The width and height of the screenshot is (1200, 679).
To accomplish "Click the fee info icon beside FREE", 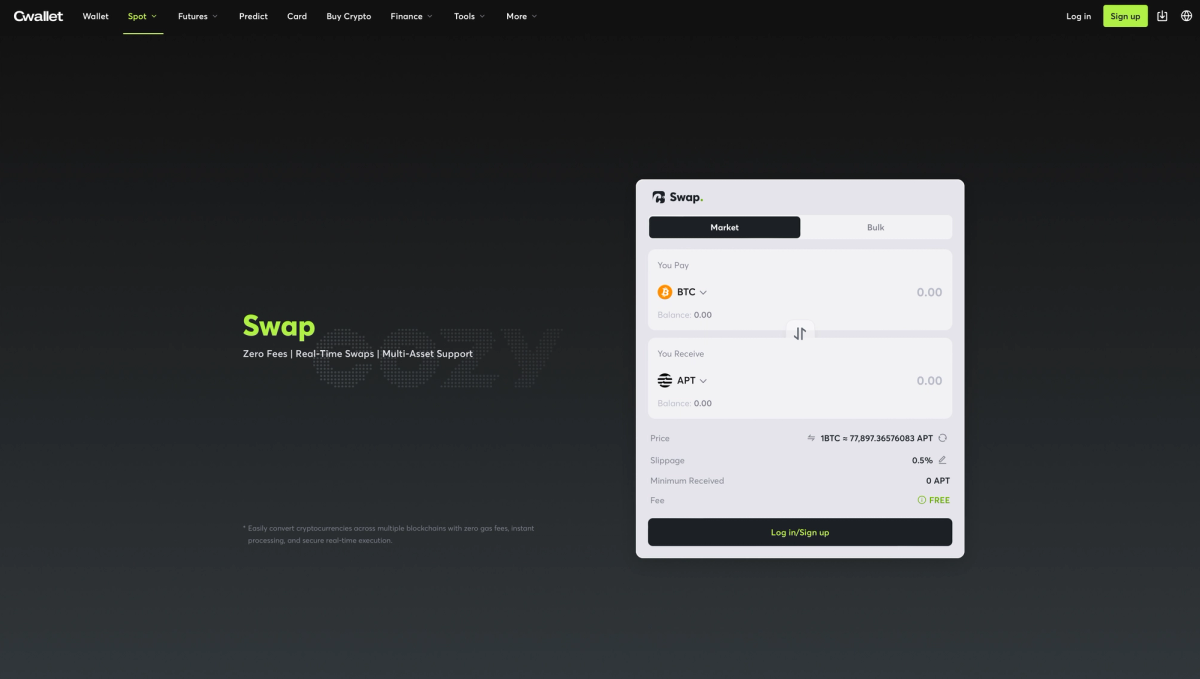I will pyautogui.click(x=922, y=500).
